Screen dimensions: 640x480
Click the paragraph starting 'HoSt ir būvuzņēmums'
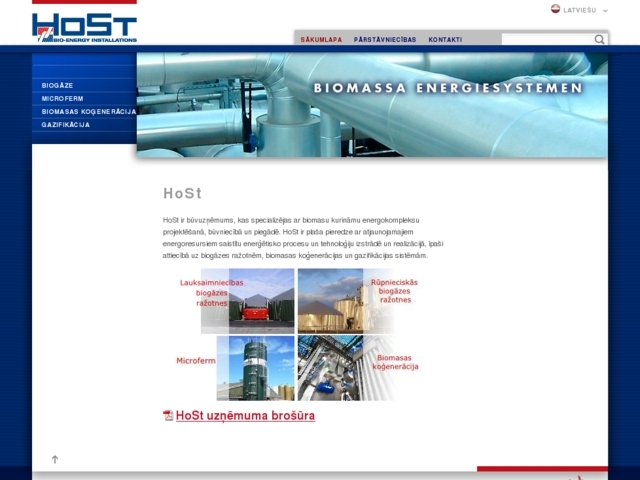pos(303,238)
